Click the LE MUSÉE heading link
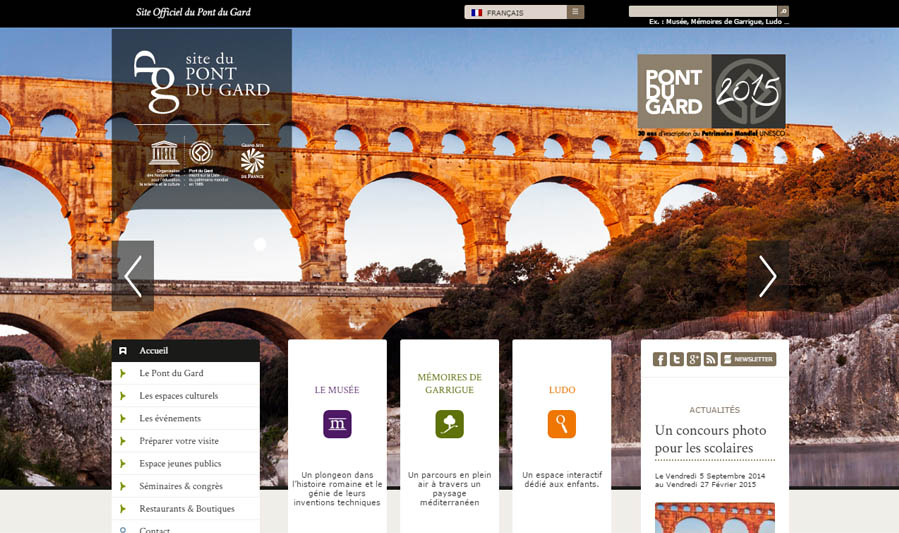This screenshot has height=533, width=899. 337,390
